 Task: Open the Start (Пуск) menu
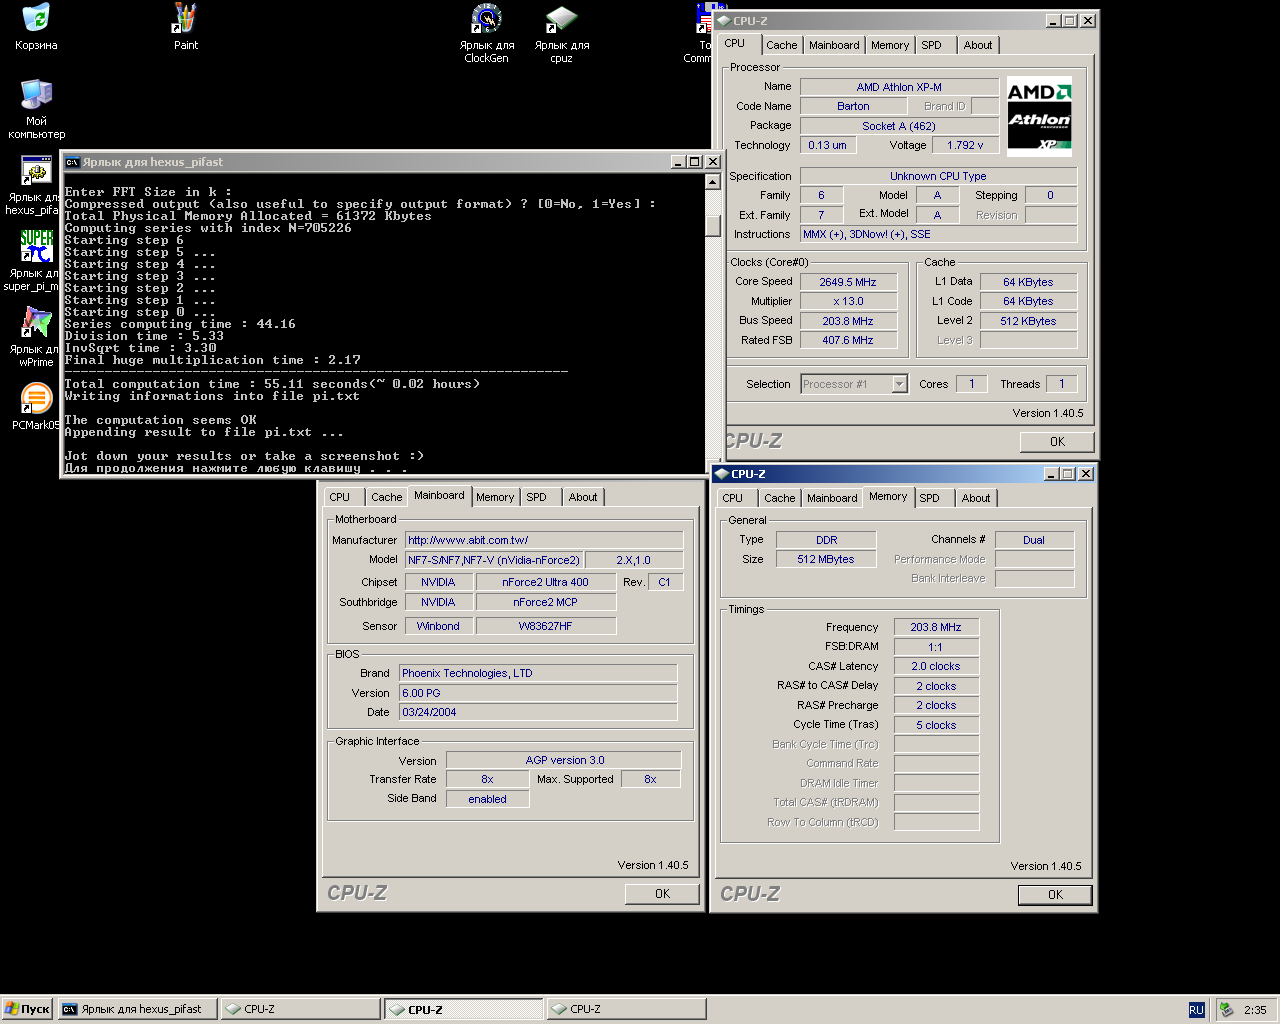click(x=28, y=1010)
